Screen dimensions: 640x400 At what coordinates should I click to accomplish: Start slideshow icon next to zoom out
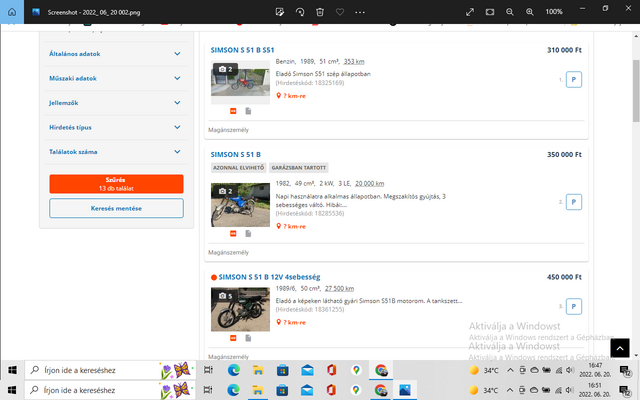coord(490,12)
